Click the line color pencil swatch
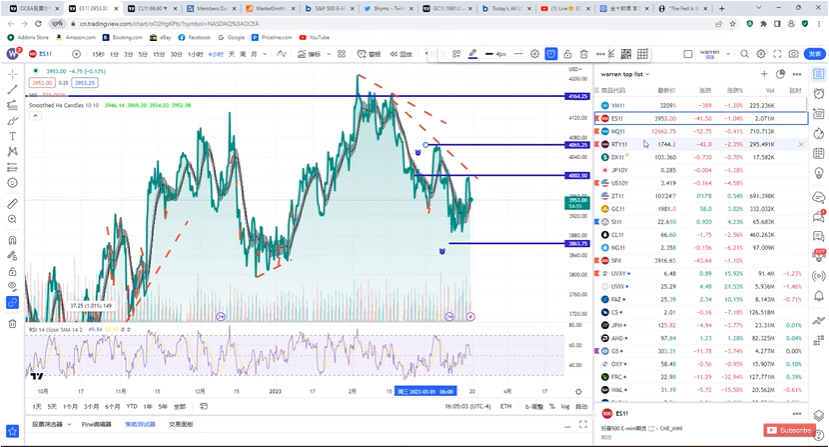The image size is (829, 447). click(473, 54)
